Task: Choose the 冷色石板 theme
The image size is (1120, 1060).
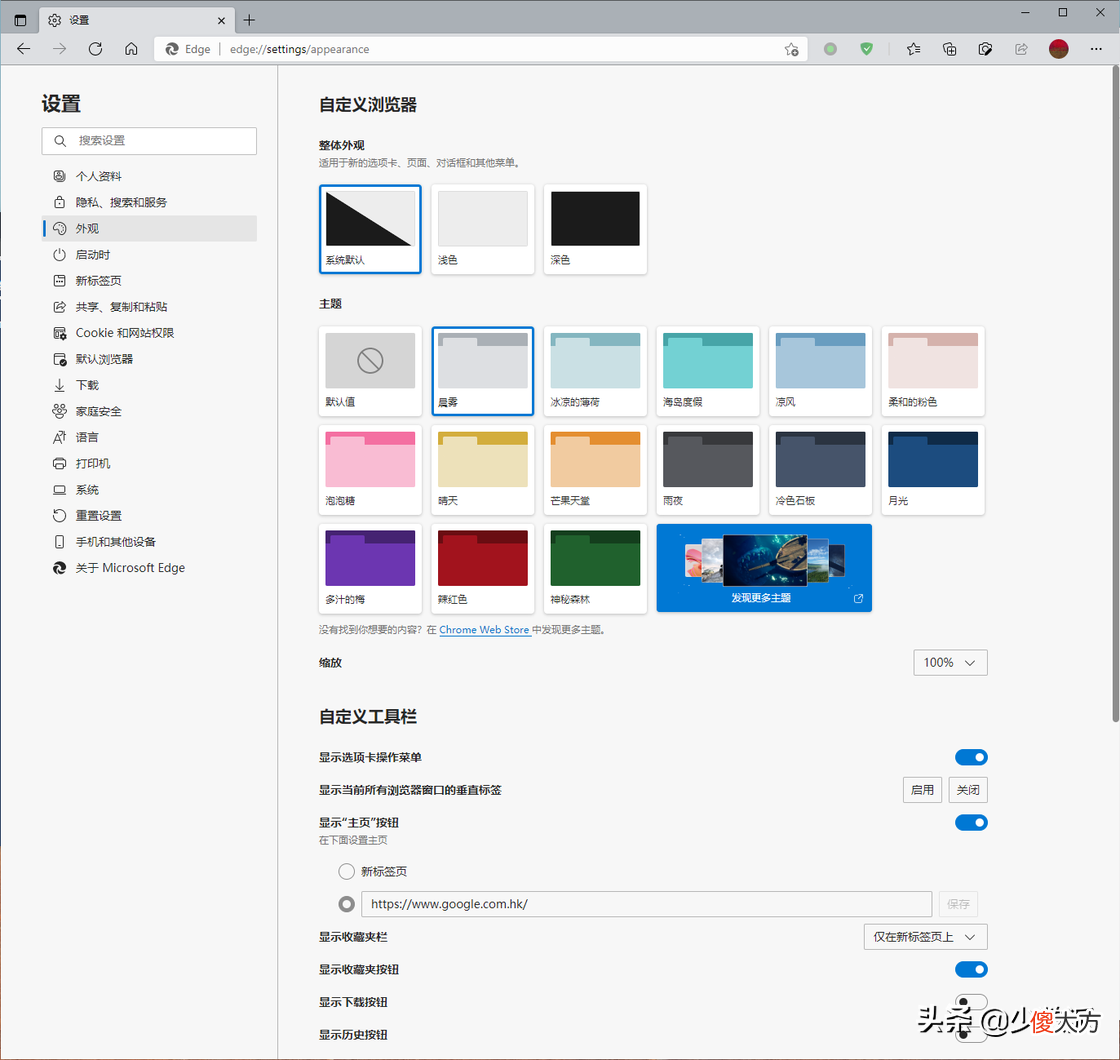Action: 821,469
